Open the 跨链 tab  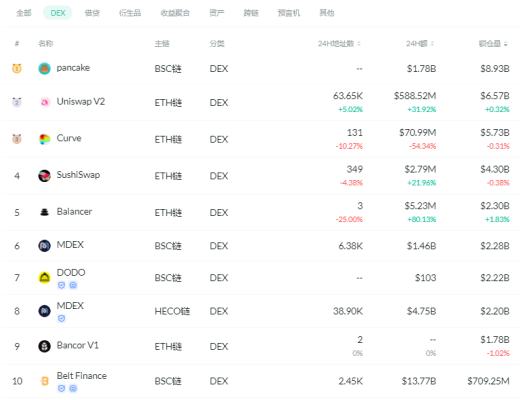pos(251,13)
